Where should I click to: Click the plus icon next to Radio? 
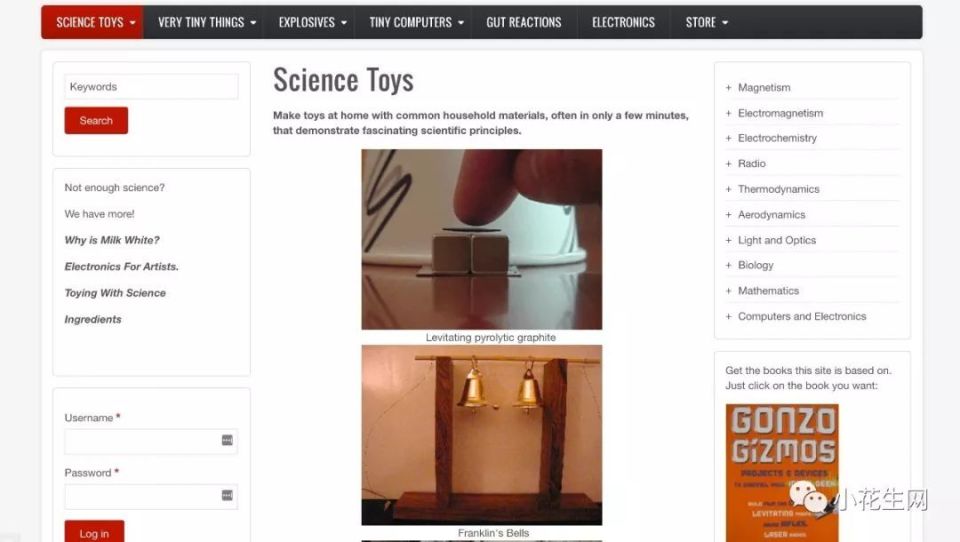coord(729,164)
